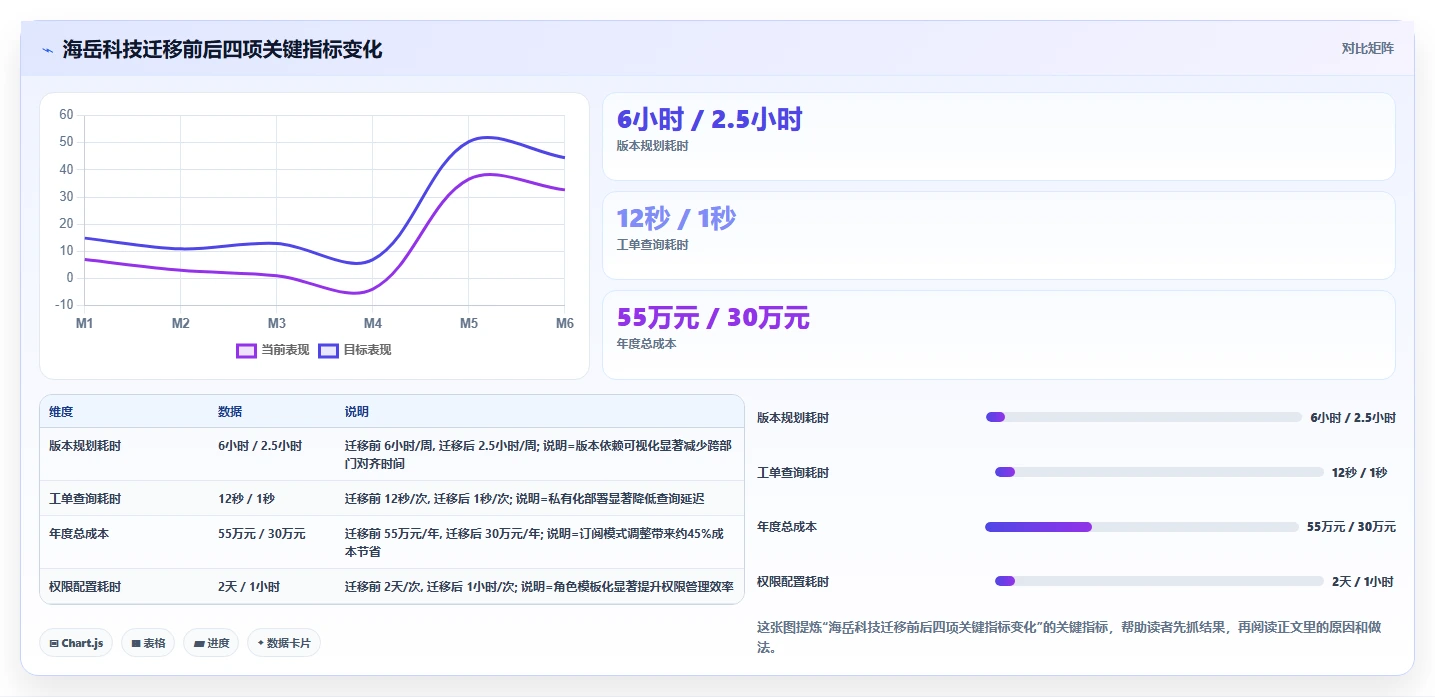Click the 工单查询耗时 progress bar
1435x697 pixels.
pos(1159,472)
